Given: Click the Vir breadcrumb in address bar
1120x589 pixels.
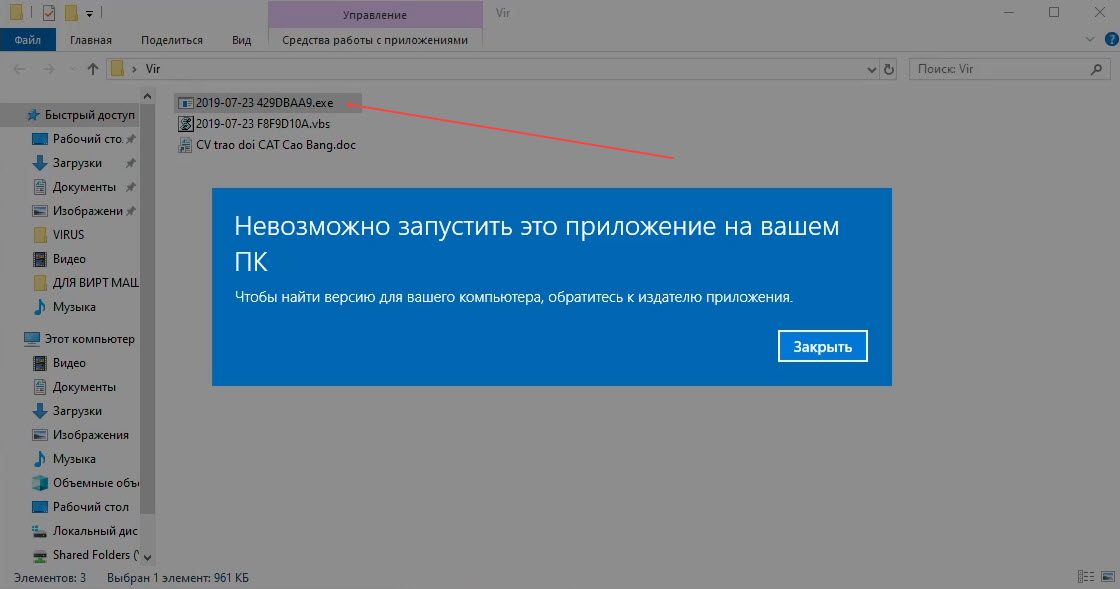Looking at the screenshot, I should pyautogui.click(x=153, y=69).
